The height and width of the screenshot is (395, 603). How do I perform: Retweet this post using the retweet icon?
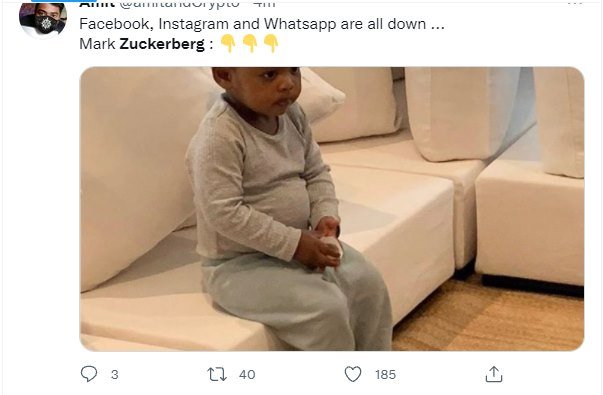[x=217, y=374]
